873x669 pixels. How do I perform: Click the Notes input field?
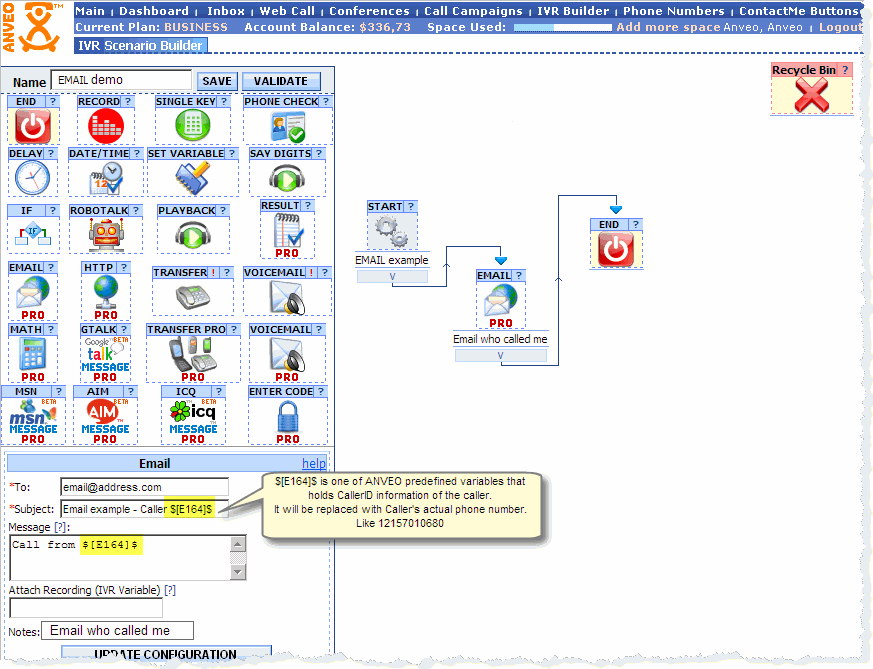pos(117,631)
